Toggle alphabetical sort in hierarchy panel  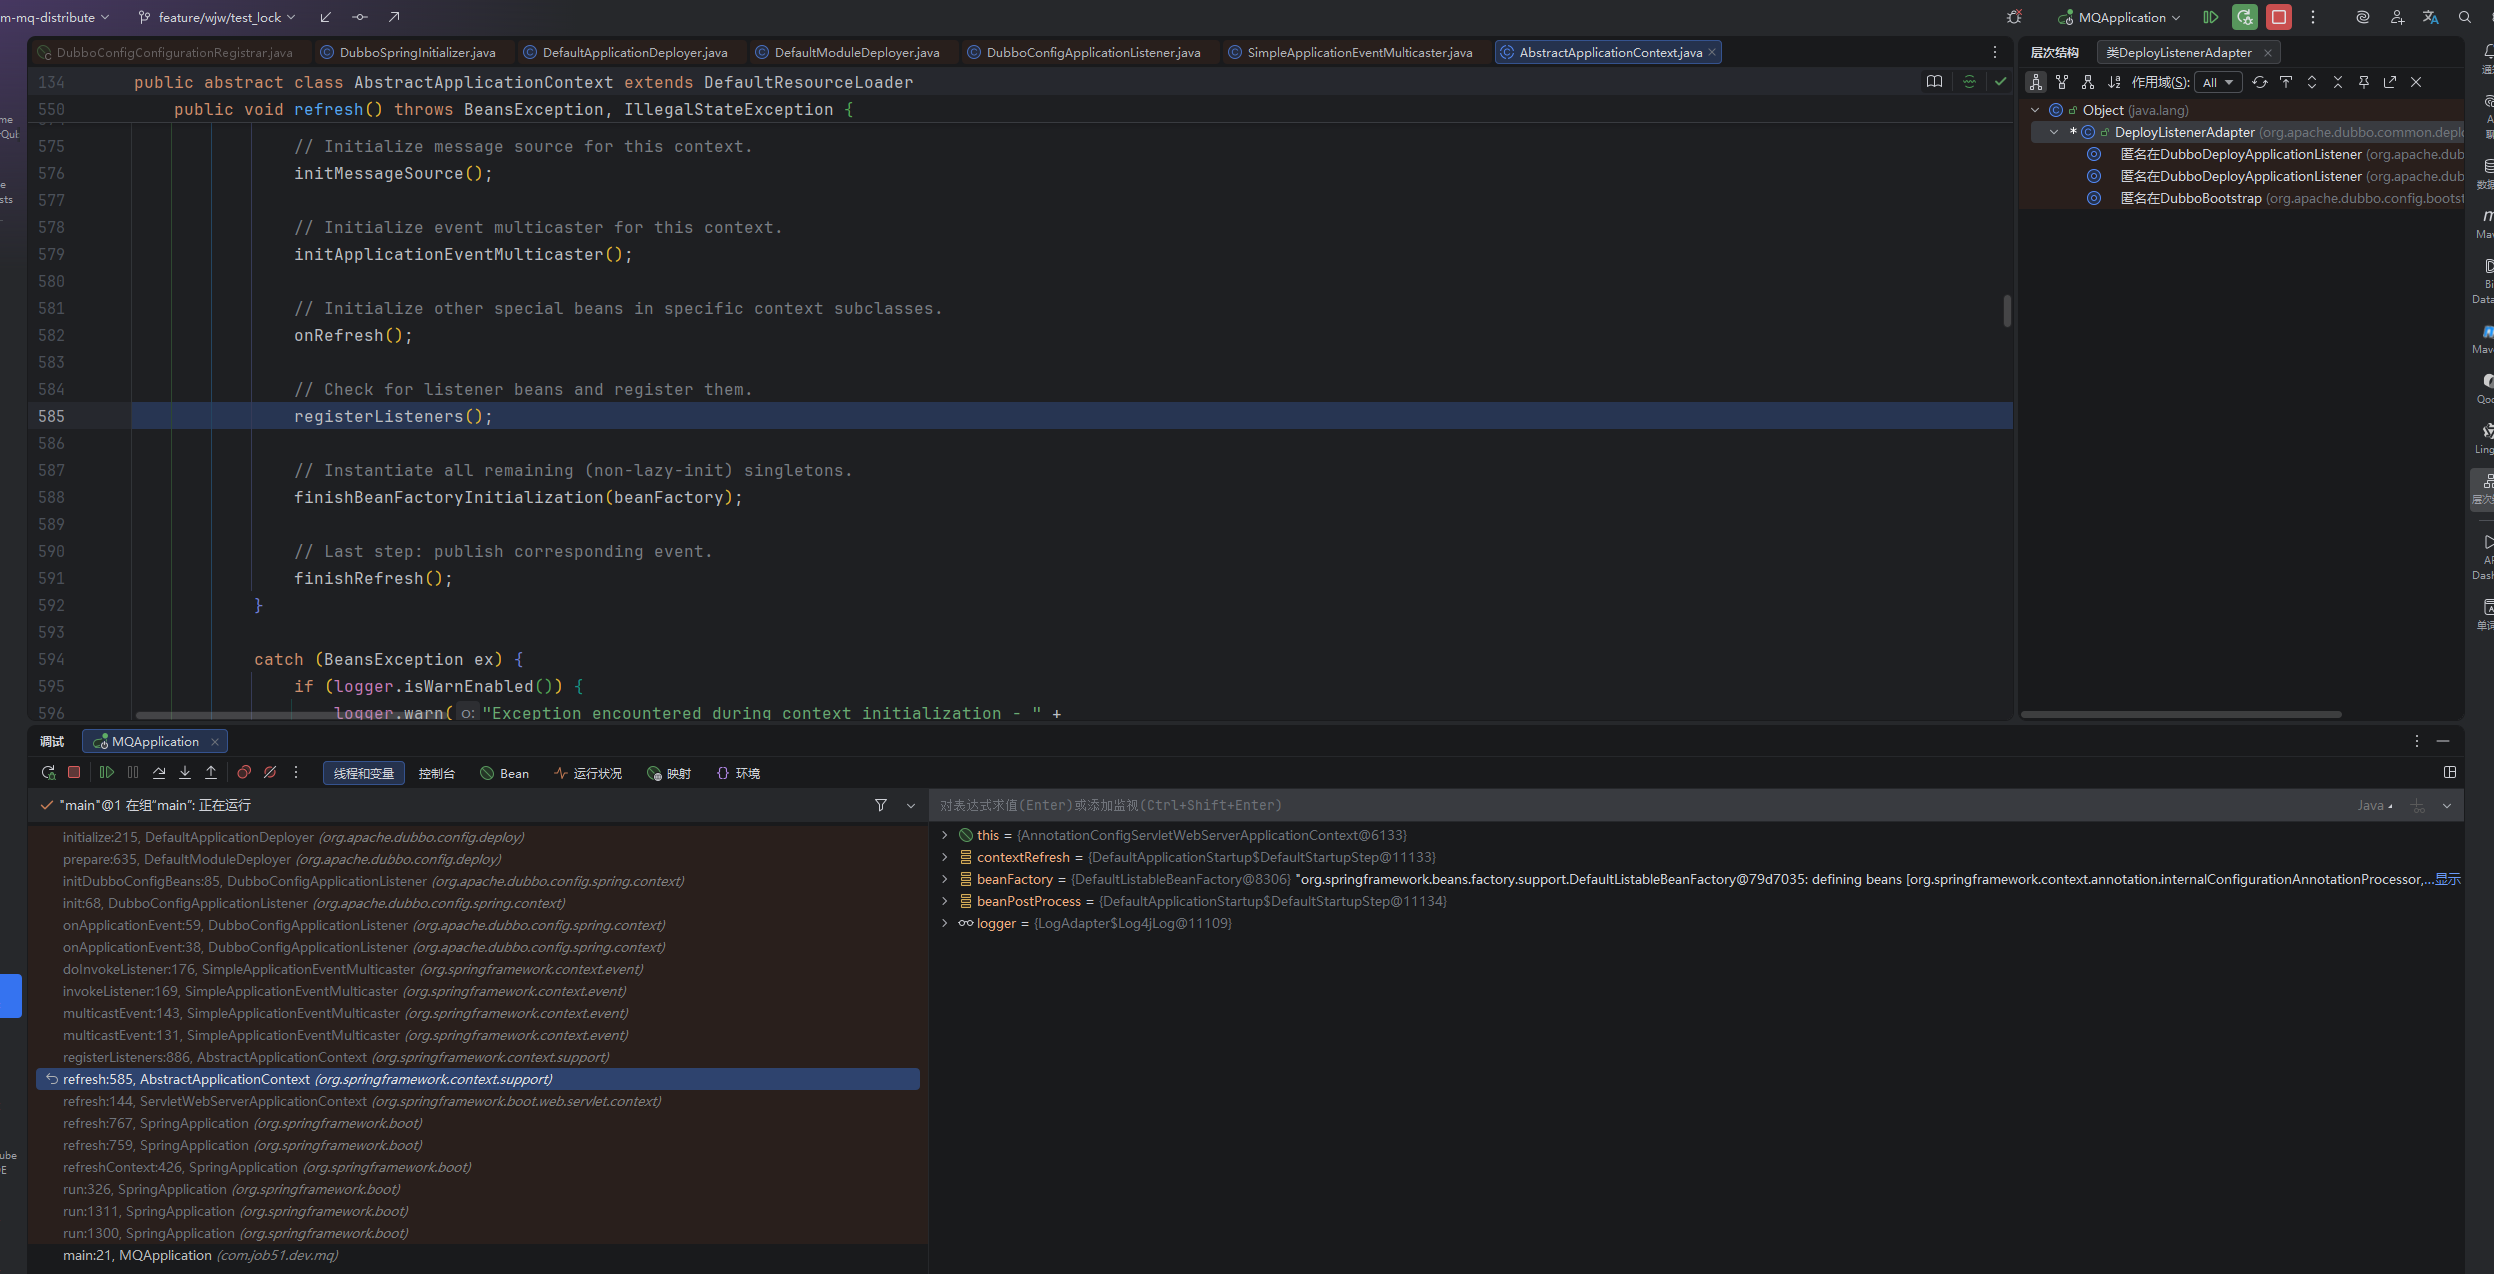pyautogui.click(x=2114, y=82)
